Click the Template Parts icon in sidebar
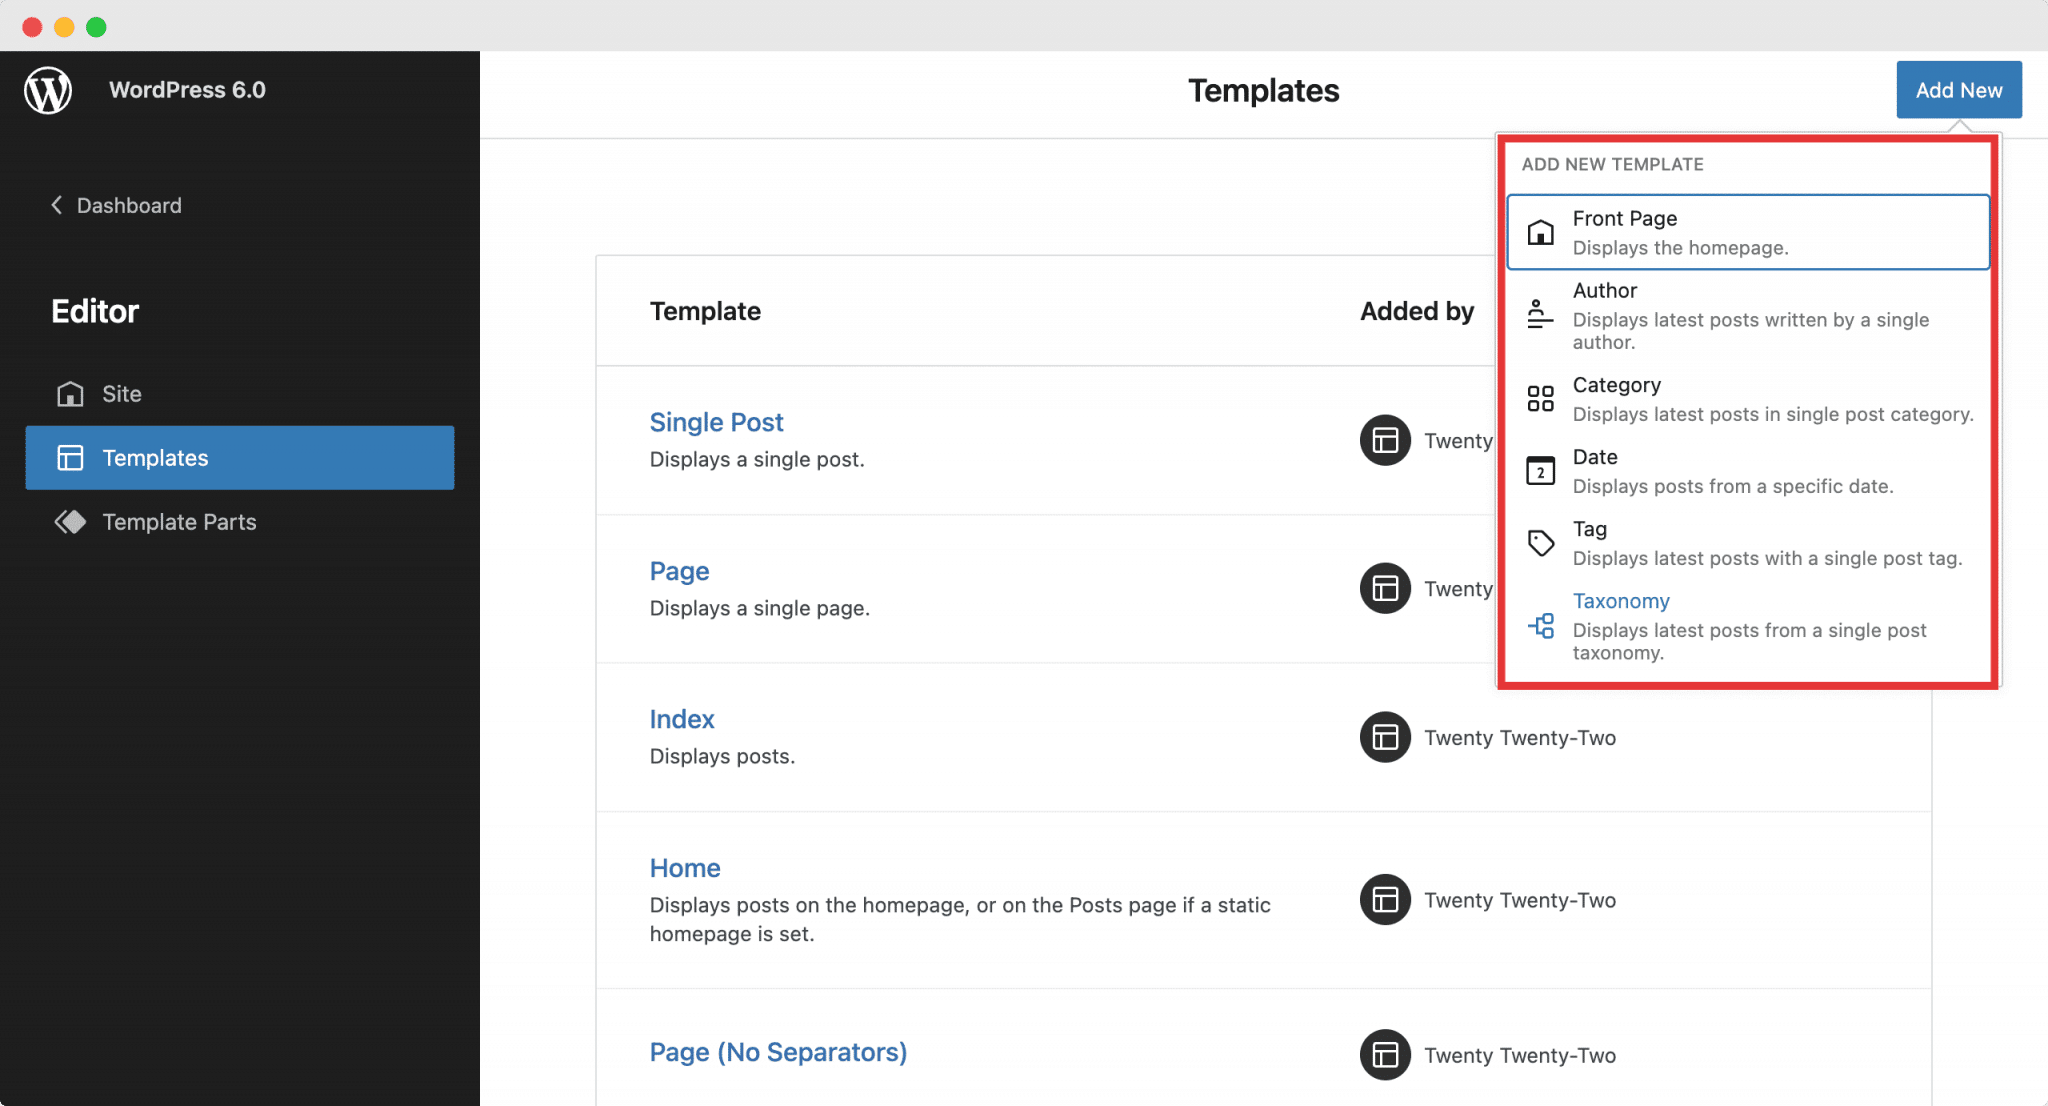 [69, 522]
